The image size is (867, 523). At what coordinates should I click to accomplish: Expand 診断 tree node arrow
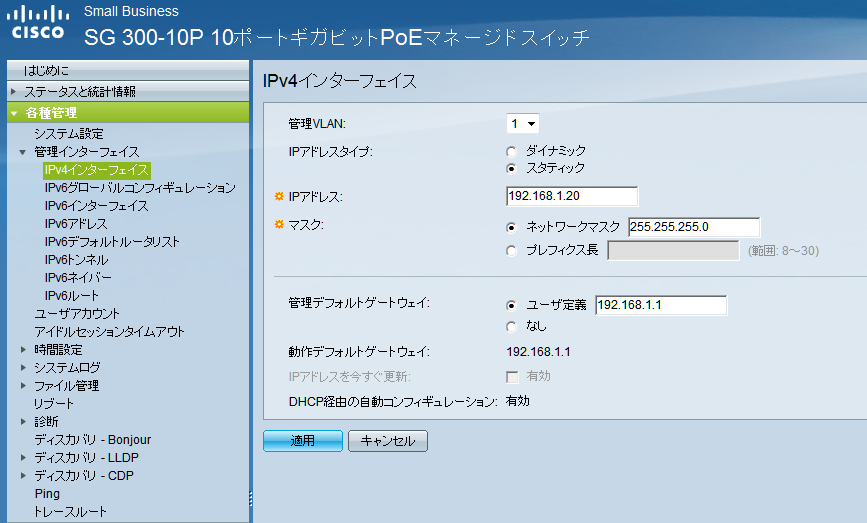pyautogui.click(x=23, y=421)
